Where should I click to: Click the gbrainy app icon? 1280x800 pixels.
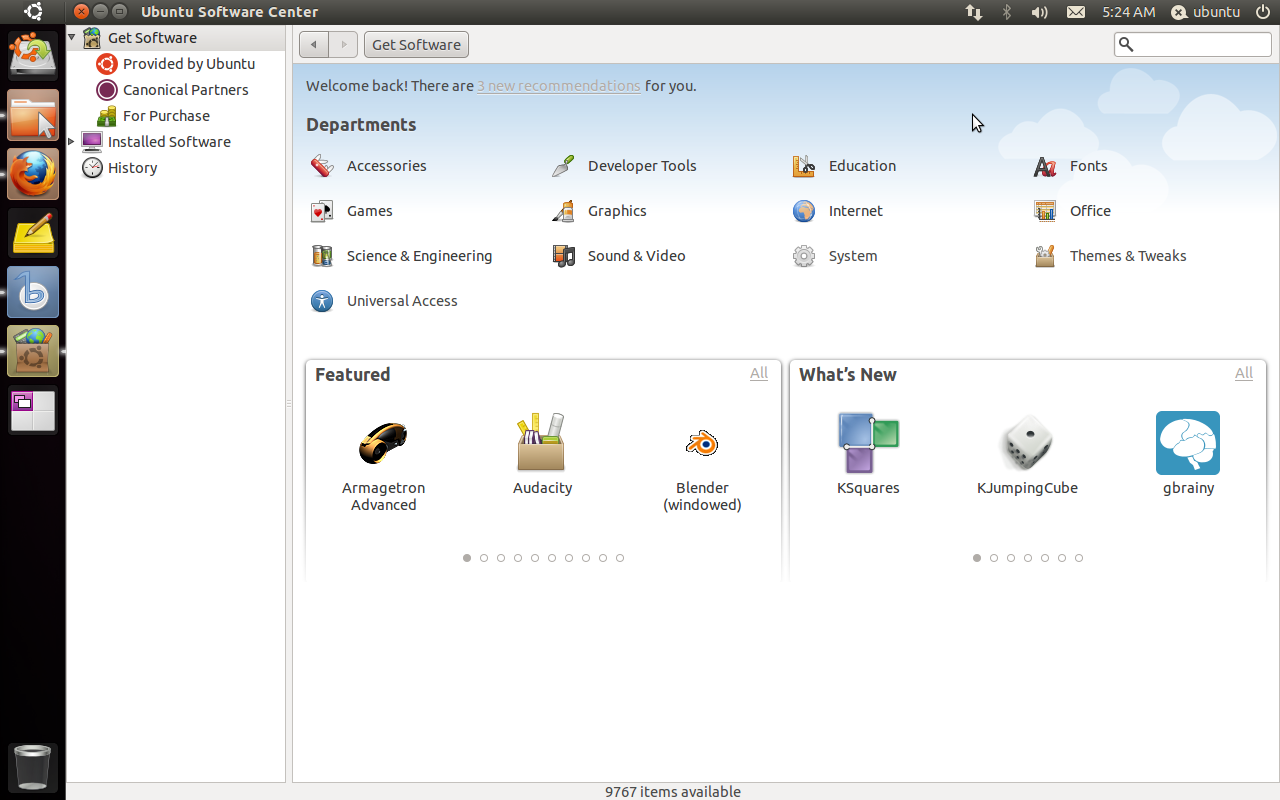pos(1188,443)
